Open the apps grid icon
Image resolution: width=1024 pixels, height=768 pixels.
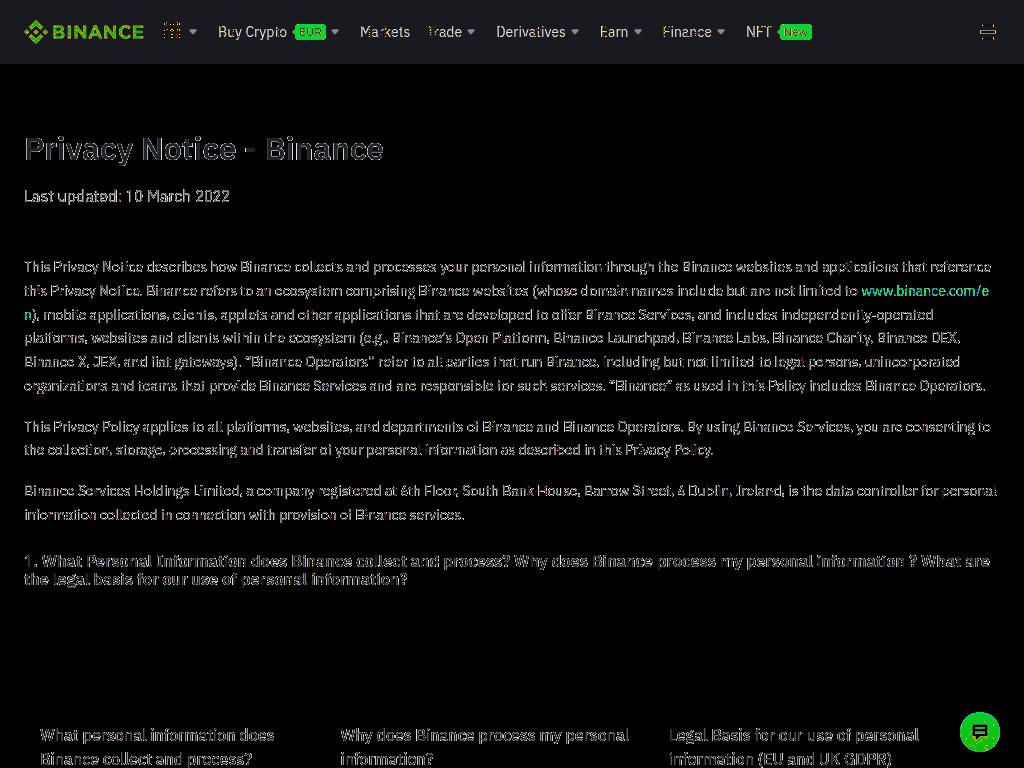coord(172,31)
